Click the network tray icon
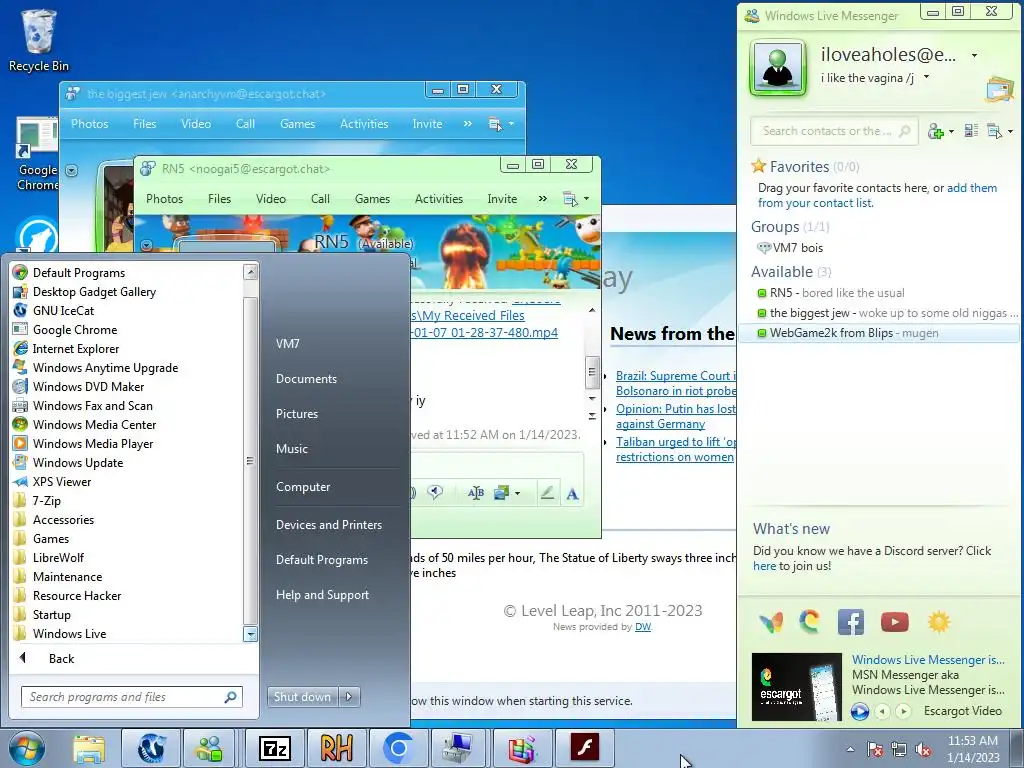The height and width of the screenshot is (768, 1024). pos(899,750)
